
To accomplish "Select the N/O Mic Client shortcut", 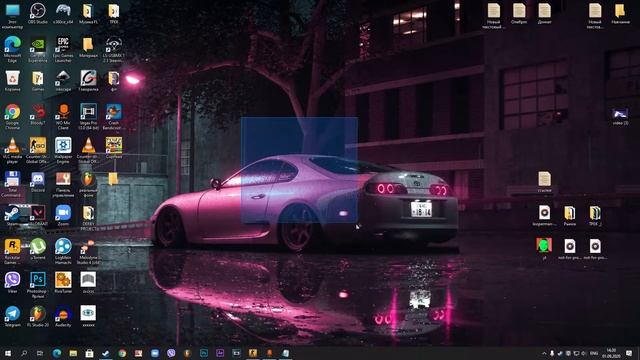I will (63, 111).
